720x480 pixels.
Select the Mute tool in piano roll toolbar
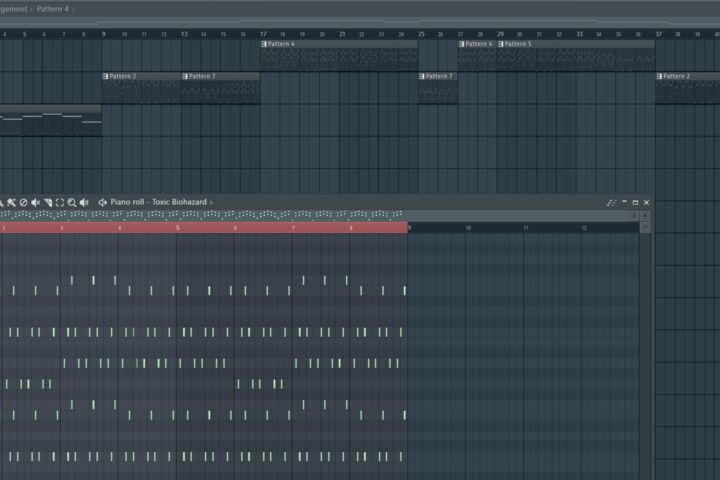35,202
